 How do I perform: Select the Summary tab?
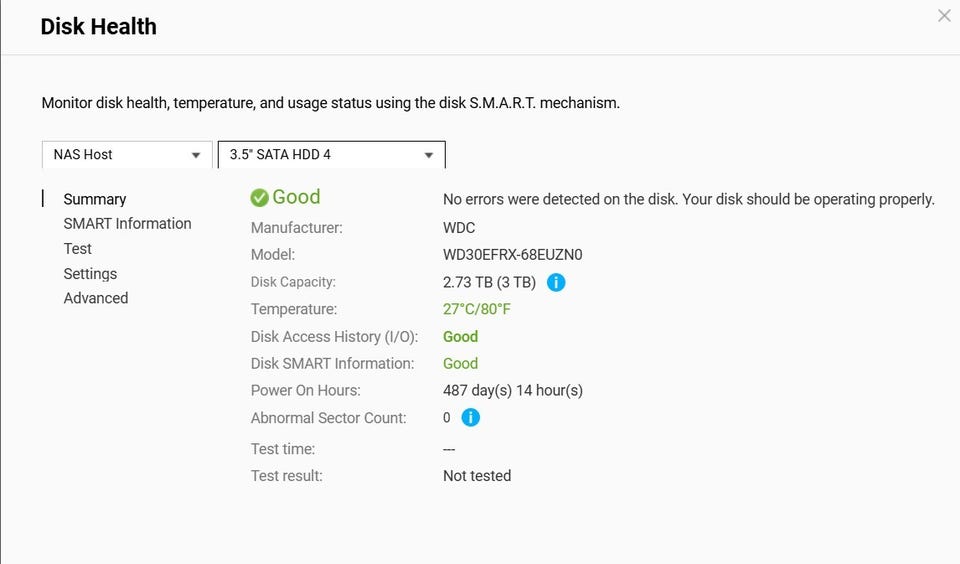coord(95,199)
